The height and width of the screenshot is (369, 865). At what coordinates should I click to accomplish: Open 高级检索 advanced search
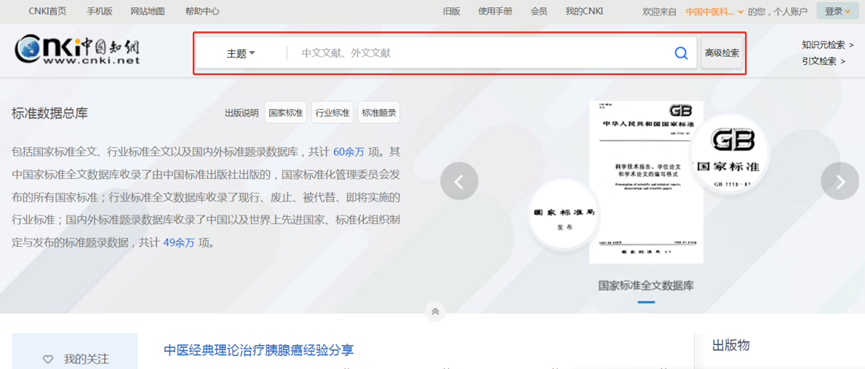[x=722, y=53]
